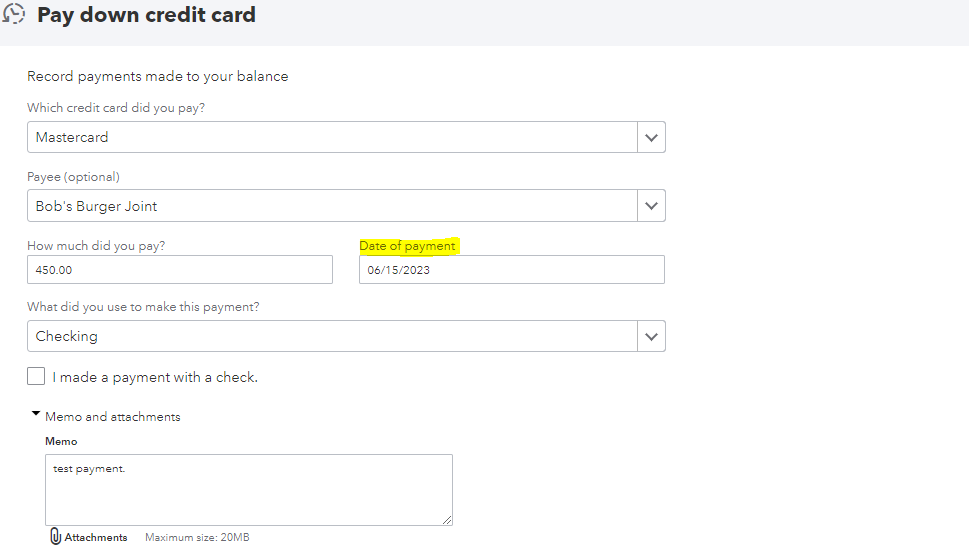
Task: Click the "Memo and attachments" label text
Action: [112, 417]
